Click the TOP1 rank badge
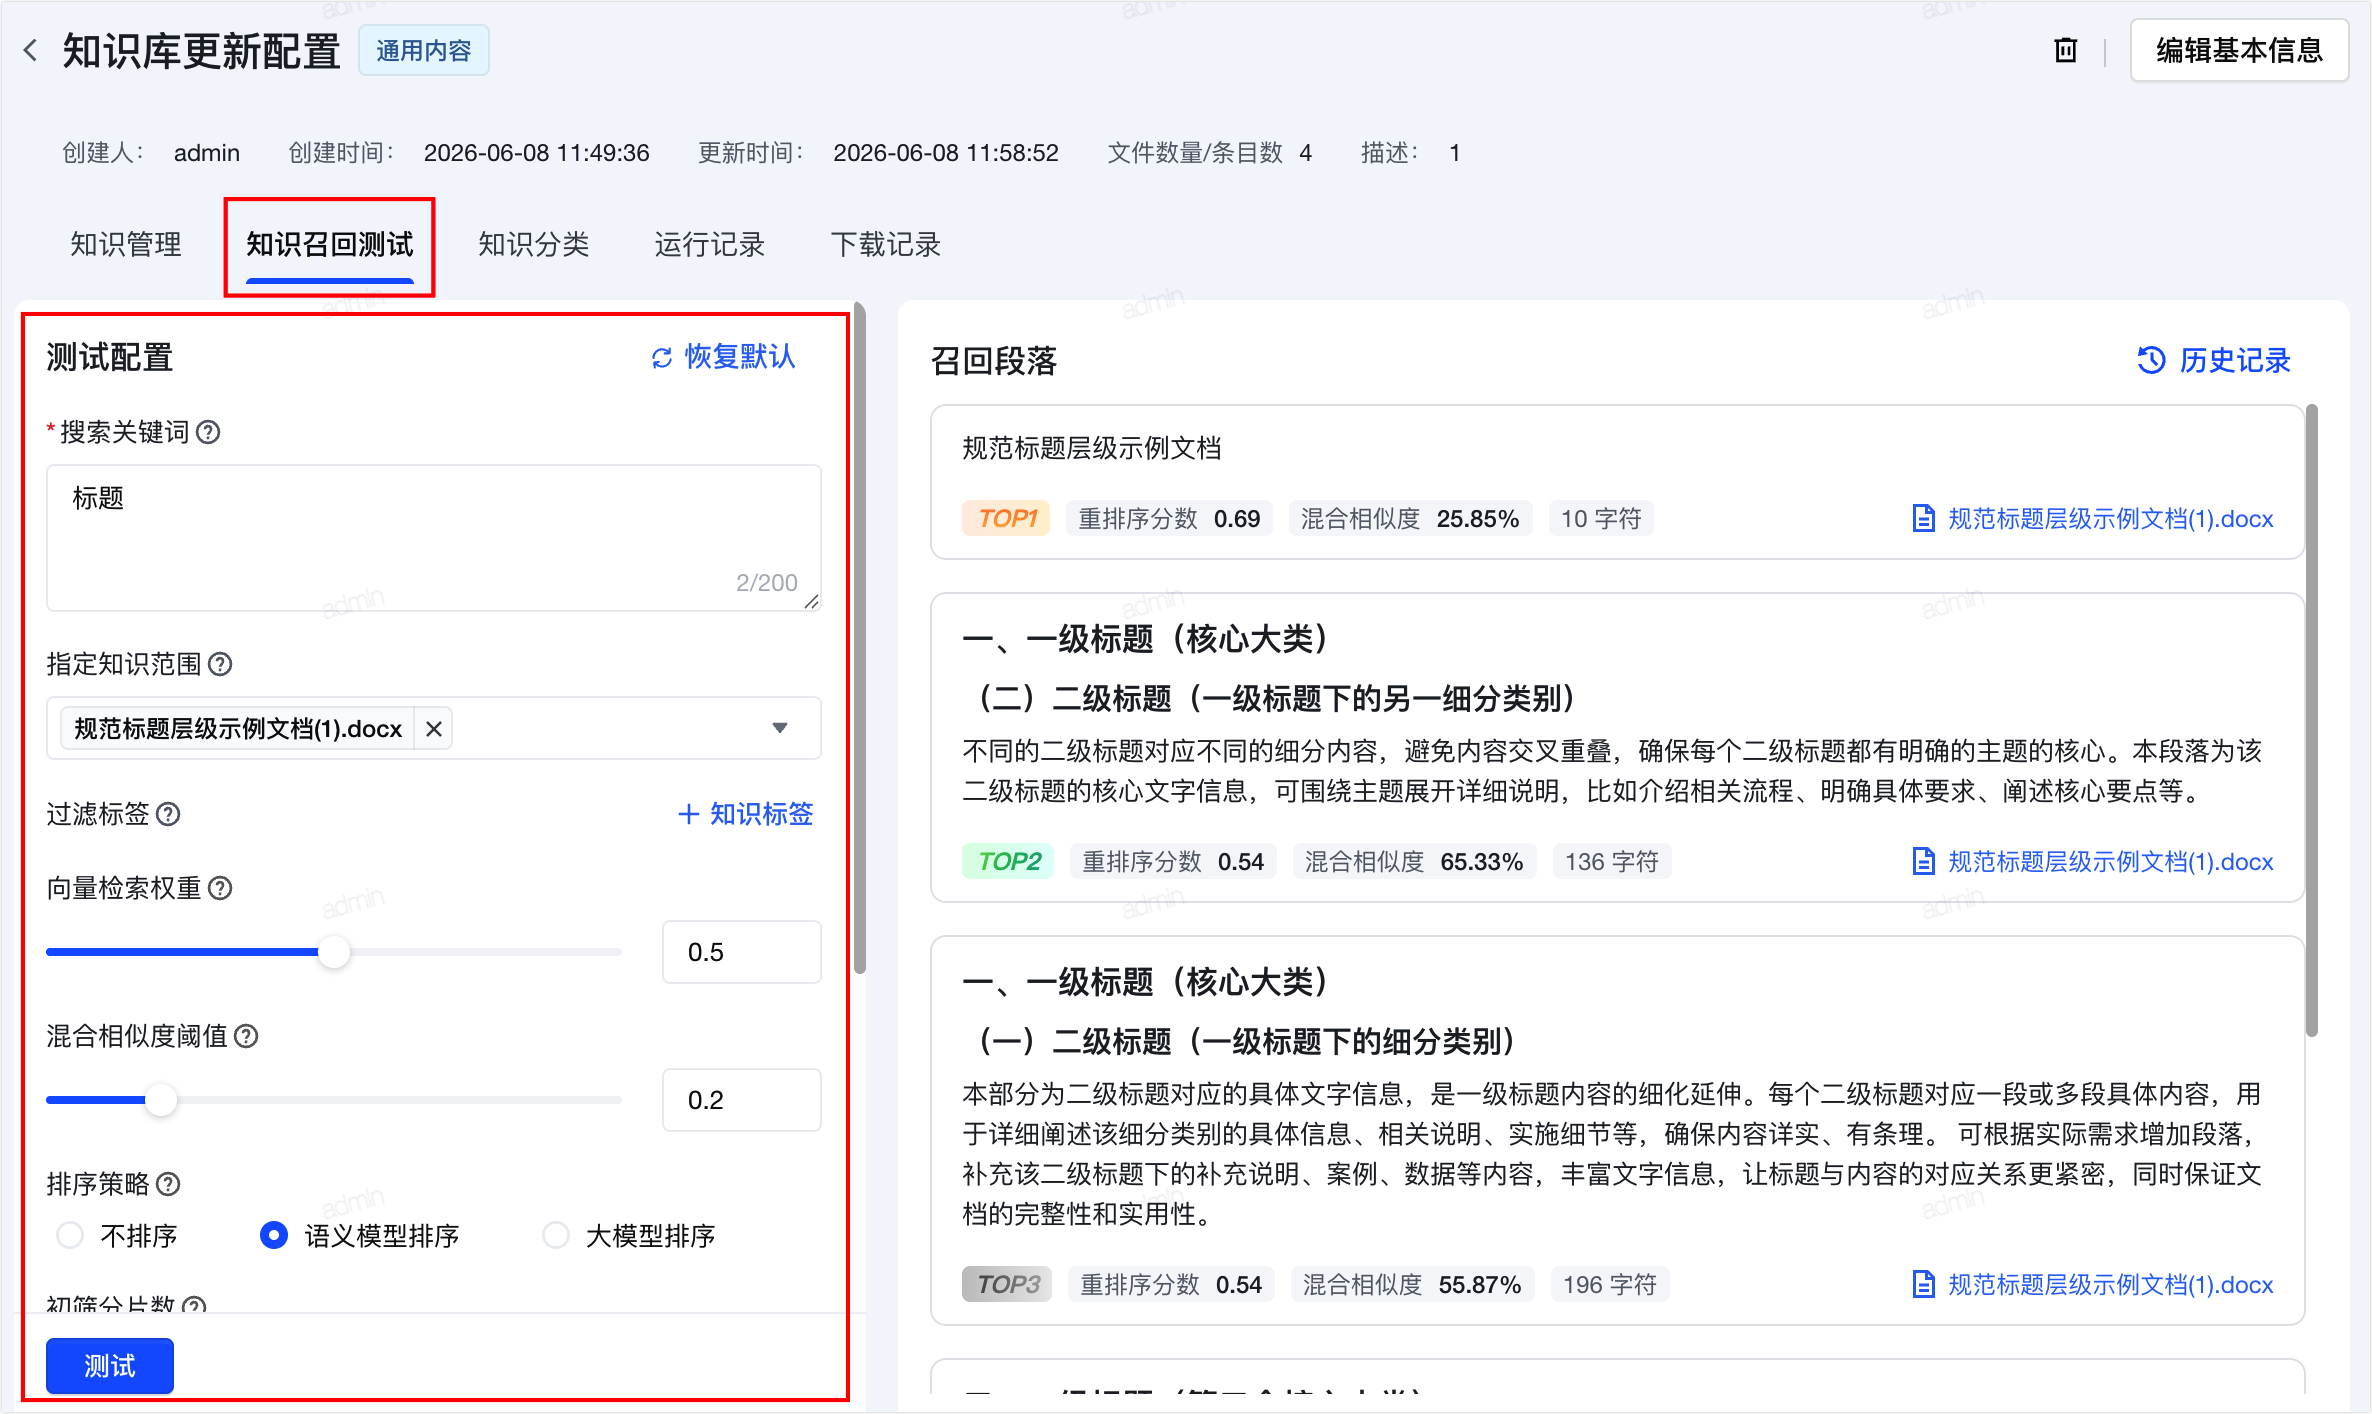 pyautogui.click(x=1006, y=519)
